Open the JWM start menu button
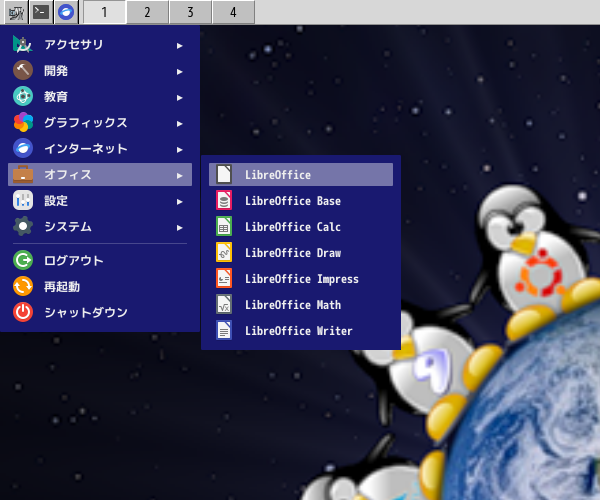 point(16,12)
